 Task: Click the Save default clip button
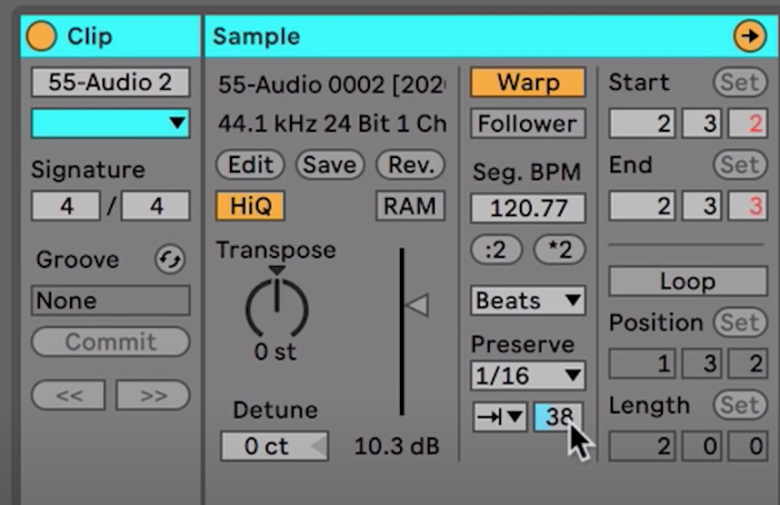[330, 165]
